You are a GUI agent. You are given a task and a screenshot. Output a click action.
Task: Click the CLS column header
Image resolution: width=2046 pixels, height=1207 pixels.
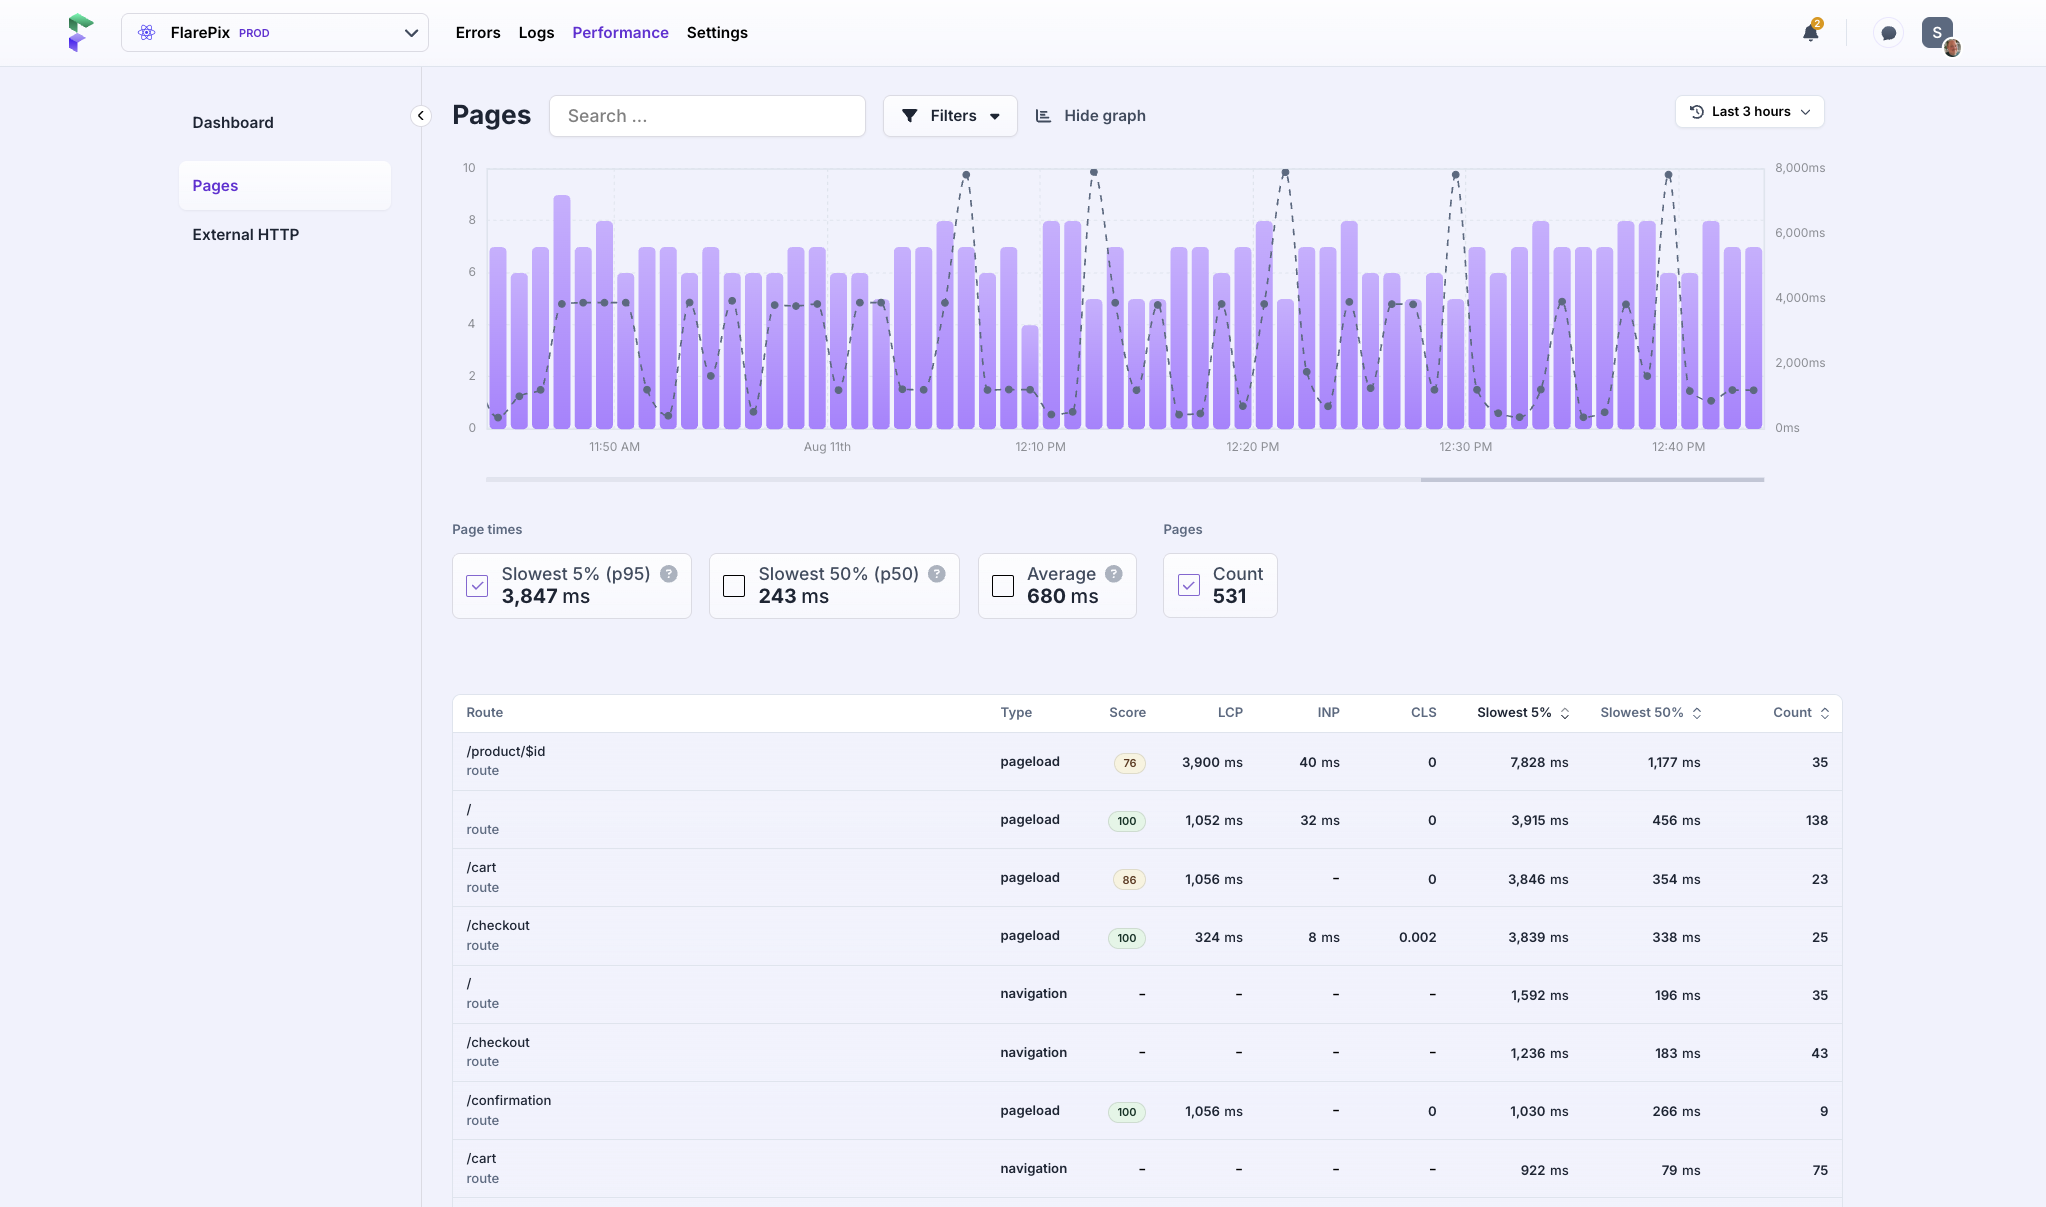pyautogui.click(x=1423, y=713)
